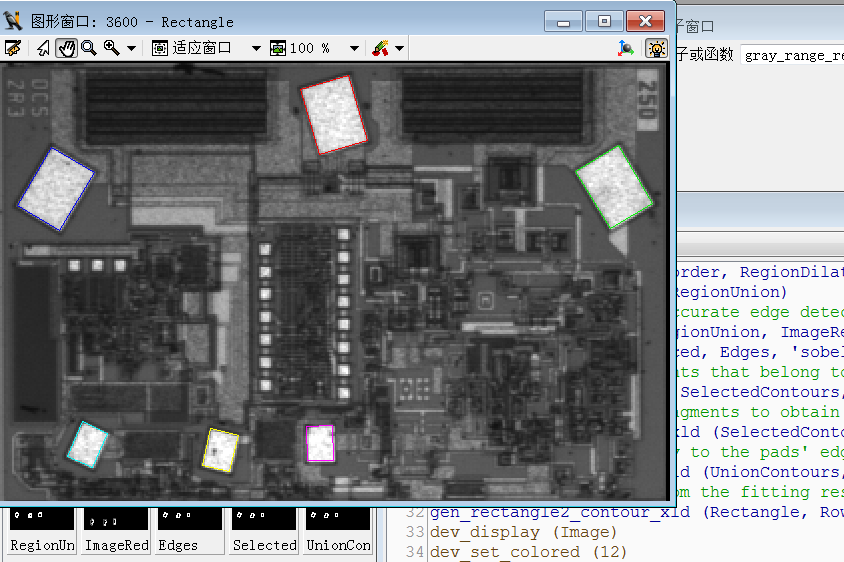Select the UnionCon iconic variable thumbnail
844x562 pixels.
[339, 531]
